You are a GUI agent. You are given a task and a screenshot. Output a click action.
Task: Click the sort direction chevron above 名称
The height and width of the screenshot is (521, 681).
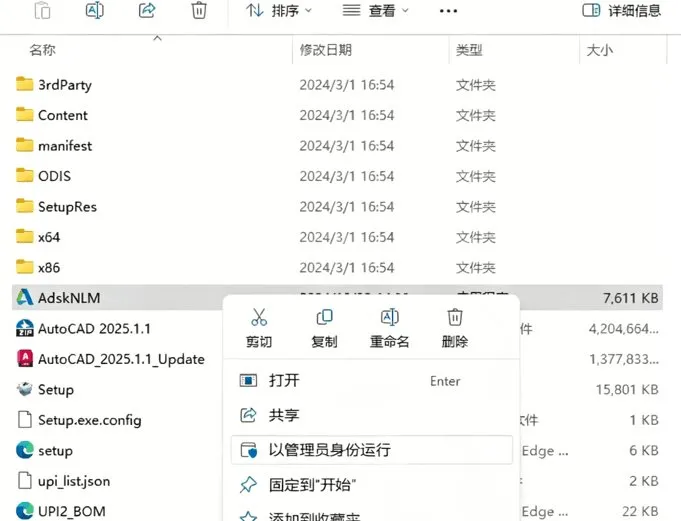pyautogui.click(x=157, y=38)
